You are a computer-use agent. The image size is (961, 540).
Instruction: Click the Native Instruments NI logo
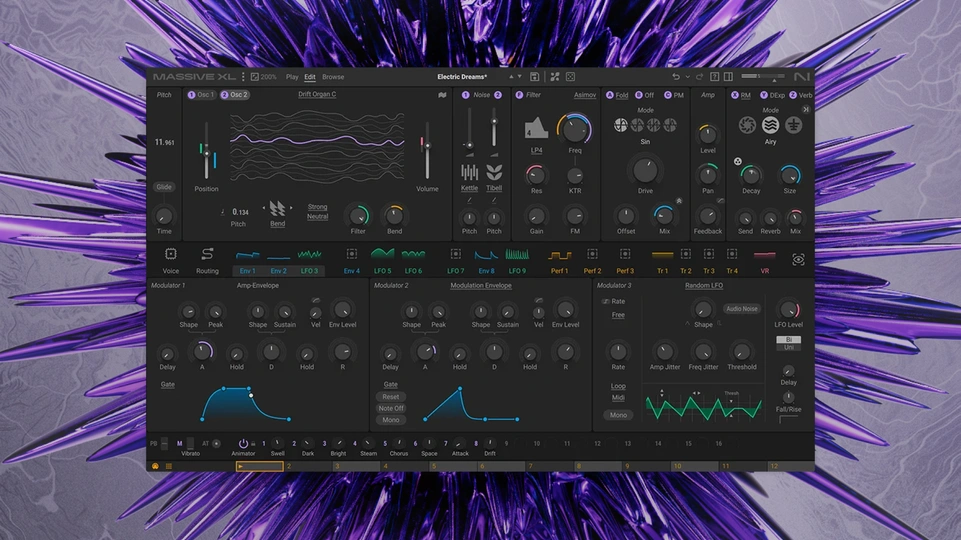[x=802, y=77]
